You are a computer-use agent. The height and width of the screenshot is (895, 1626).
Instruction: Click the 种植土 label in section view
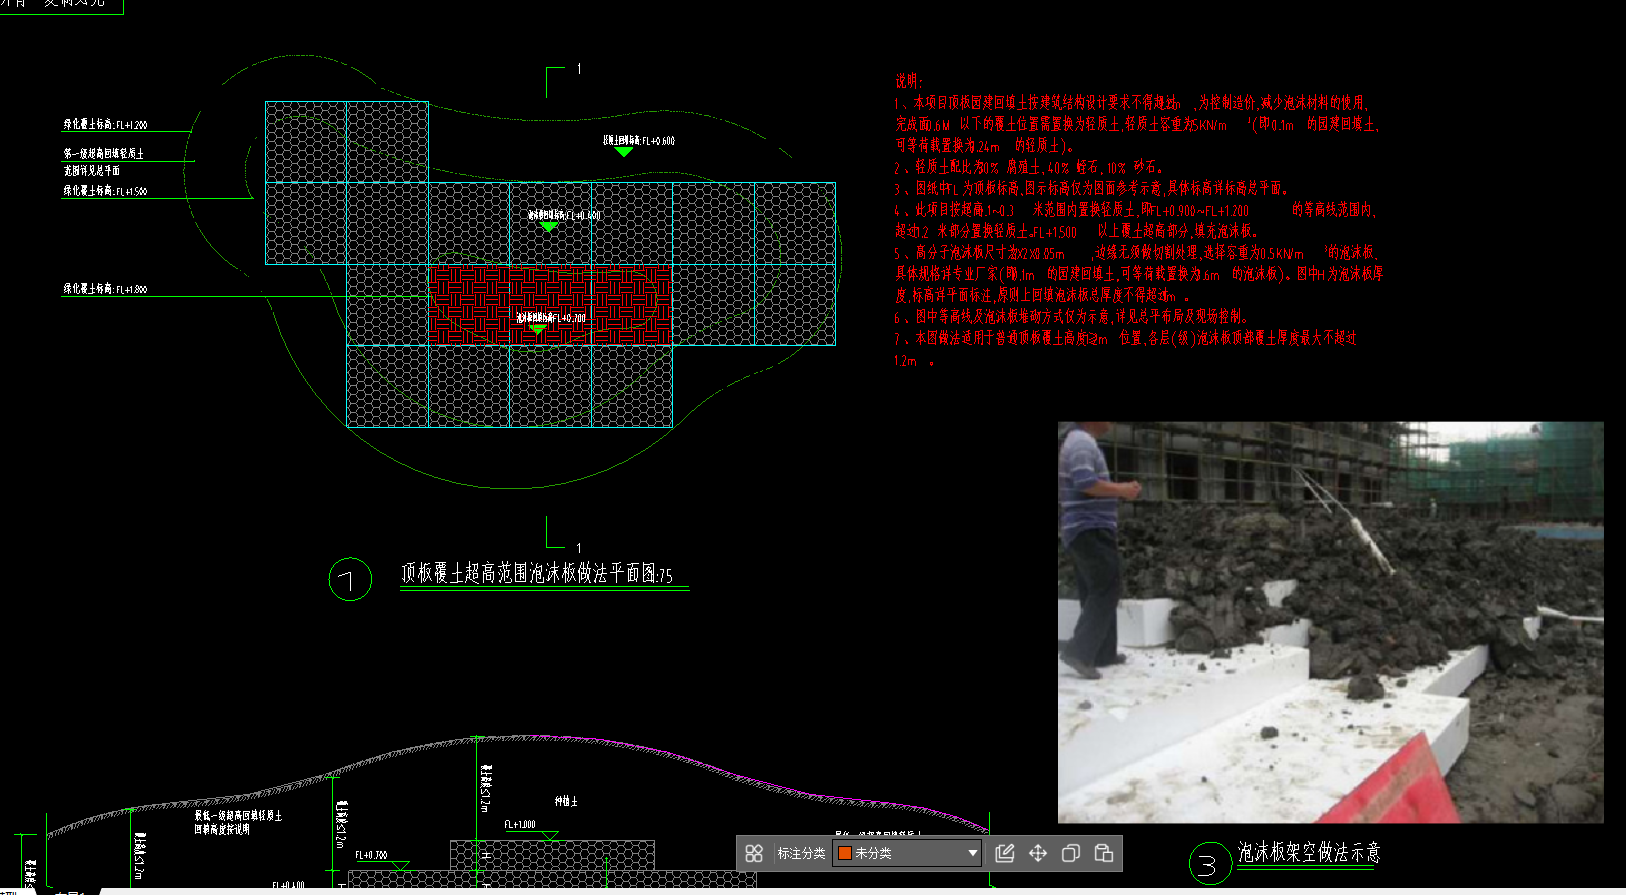pos(566,801)
